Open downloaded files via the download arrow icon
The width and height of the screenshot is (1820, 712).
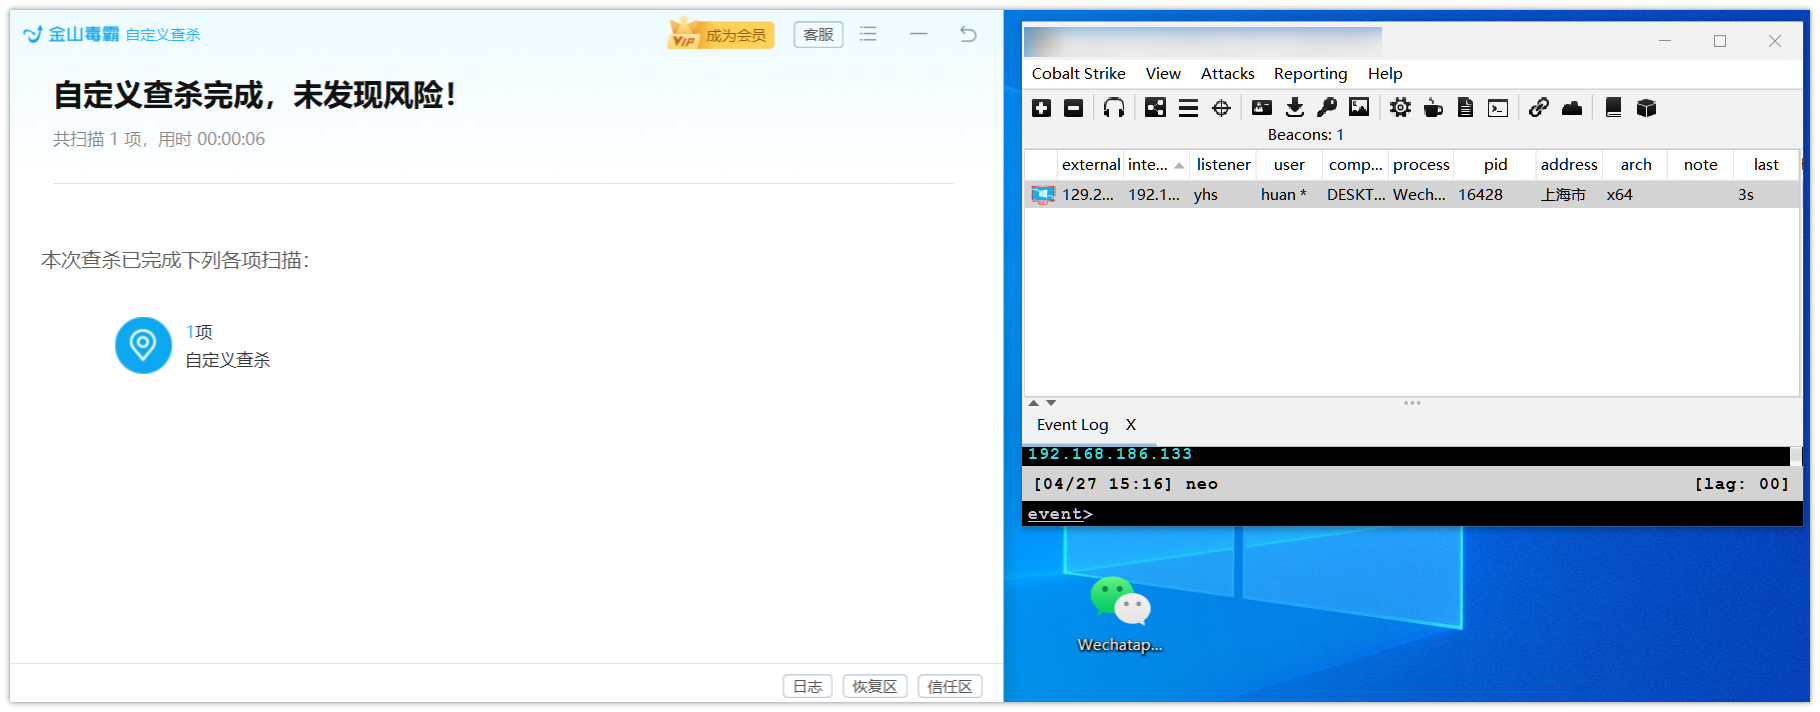[1295, 108]
